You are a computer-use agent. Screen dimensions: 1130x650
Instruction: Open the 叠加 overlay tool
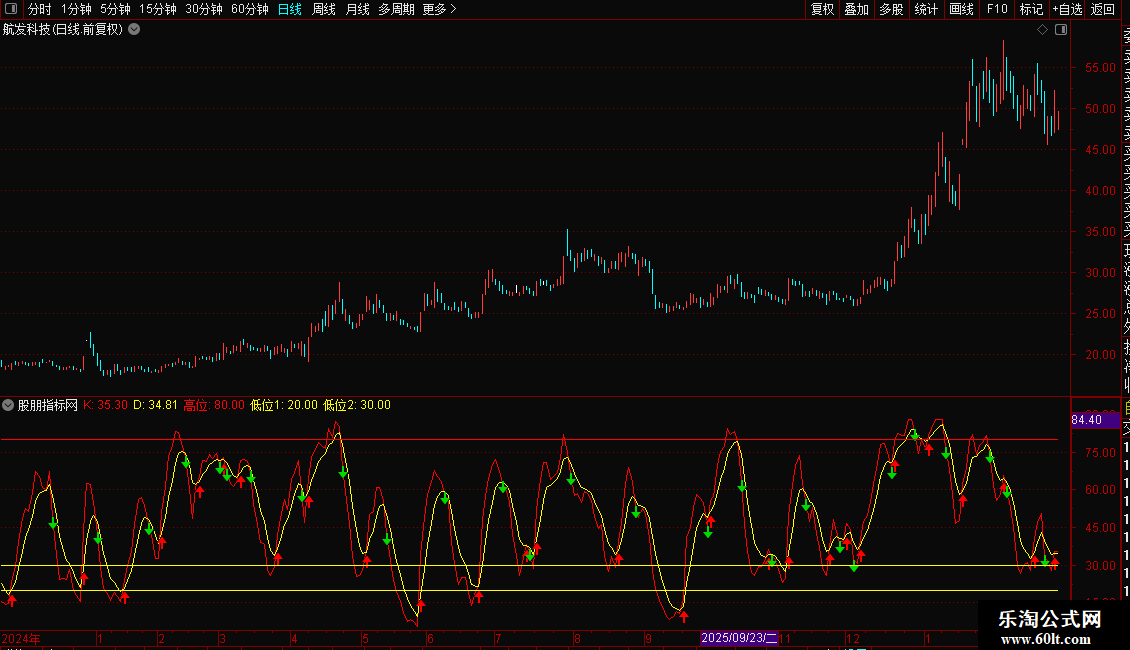click(856, 9)
